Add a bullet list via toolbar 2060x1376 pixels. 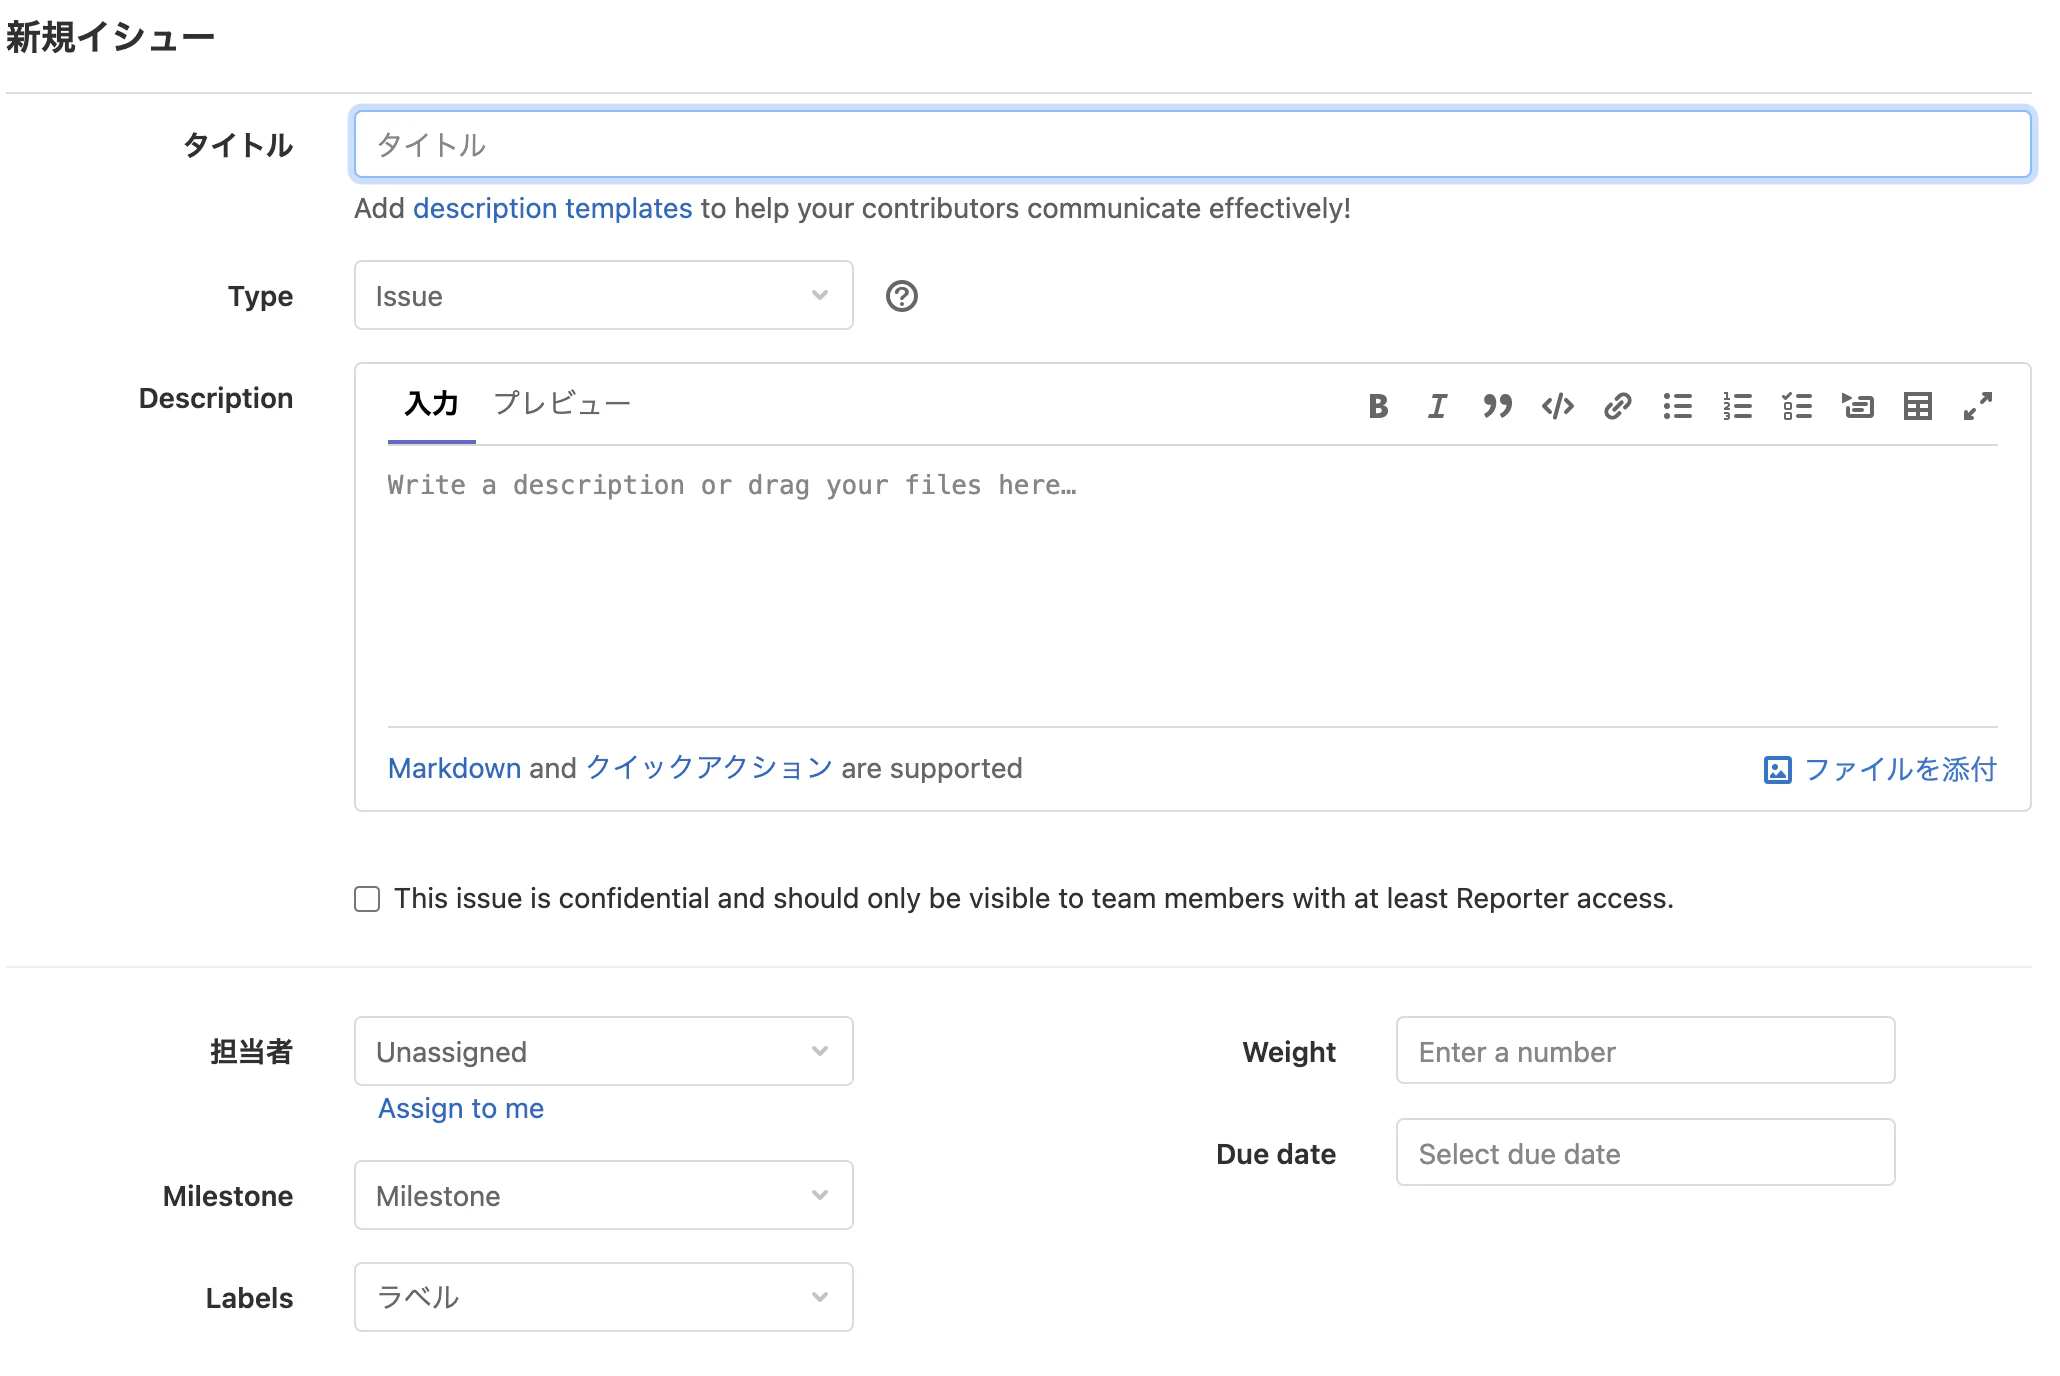tap(1677, 406)
